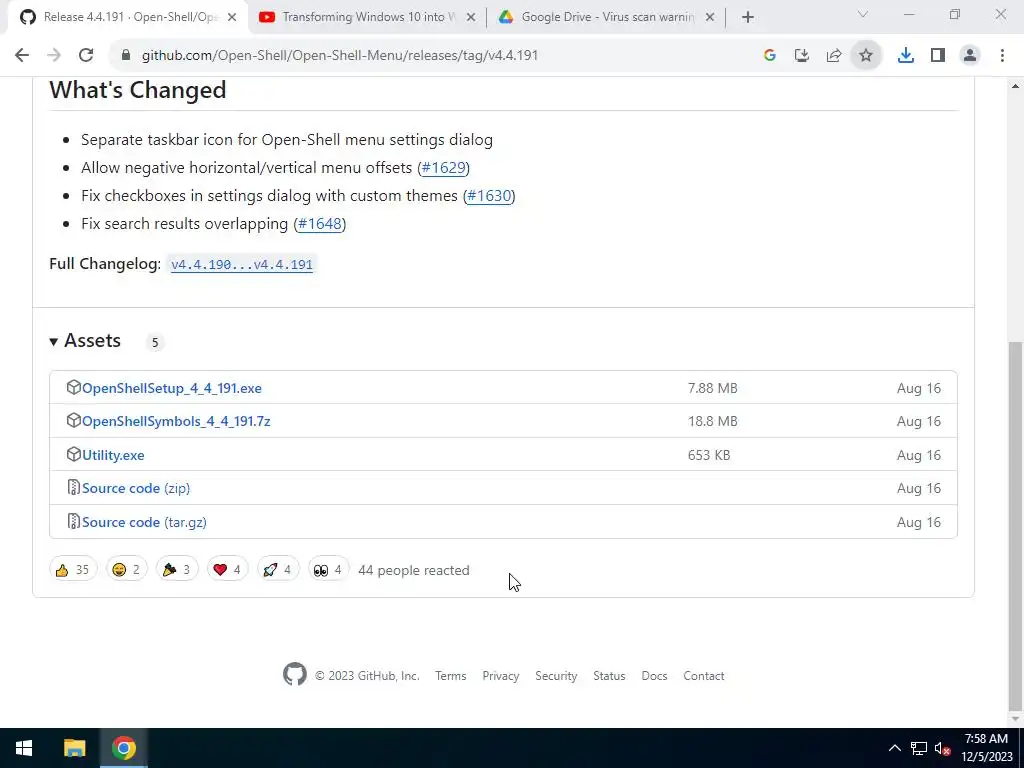Screen dimensions: 1024x768
Task: Close the Google Drive virus scan tab
Action: pyautogui.click(x=710, y=18)
